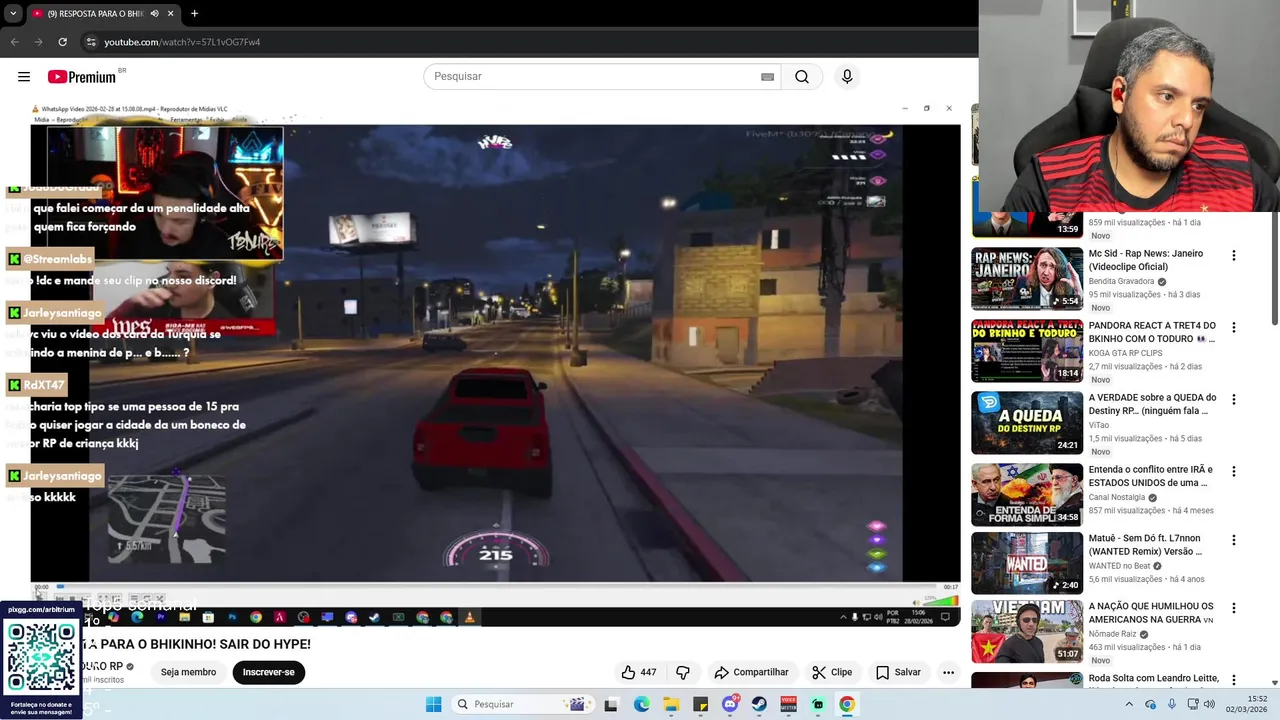Click the YouTube search magnifier button
Viewport: 1280px width, 720px height.
802,77
